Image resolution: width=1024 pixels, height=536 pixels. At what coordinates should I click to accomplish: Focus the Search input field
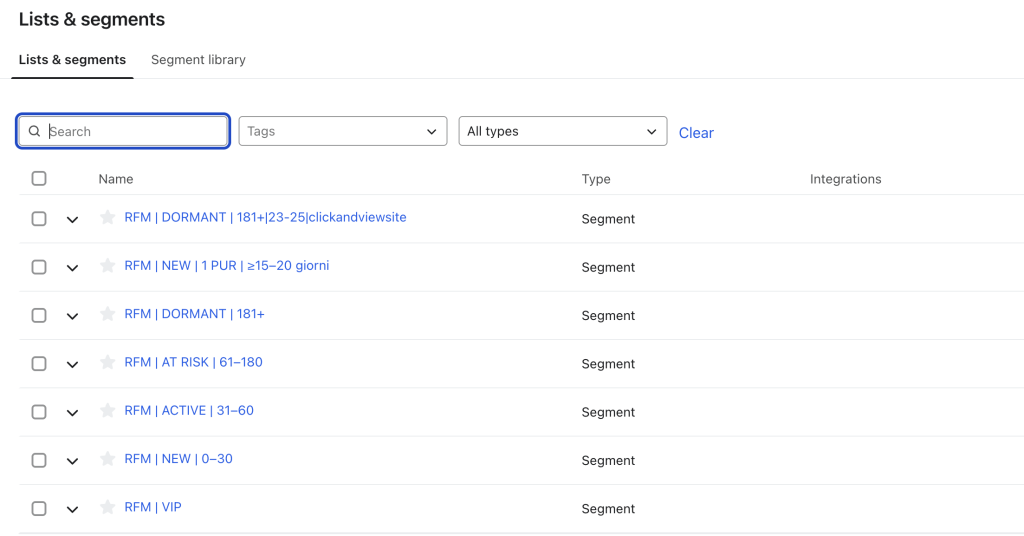coord(123,131)
